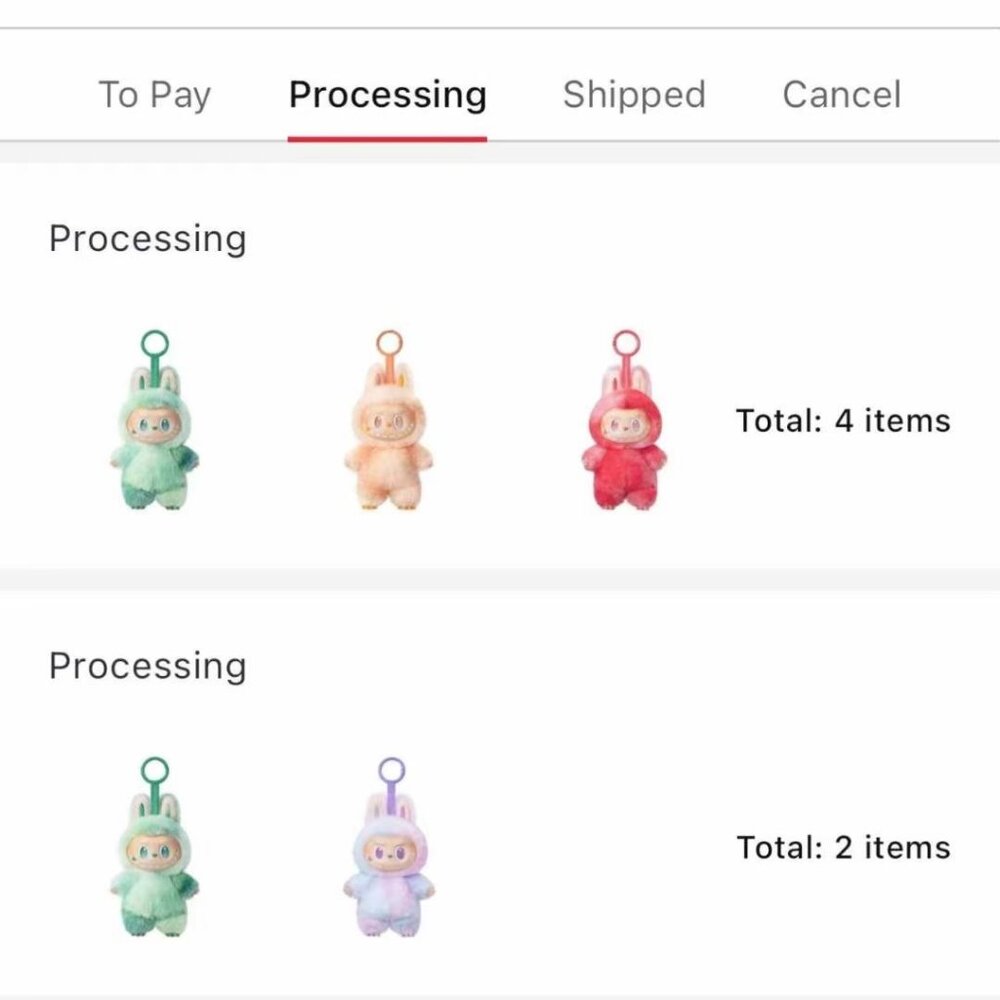Click green keyring loop in 4-item order

pos(155,345)
